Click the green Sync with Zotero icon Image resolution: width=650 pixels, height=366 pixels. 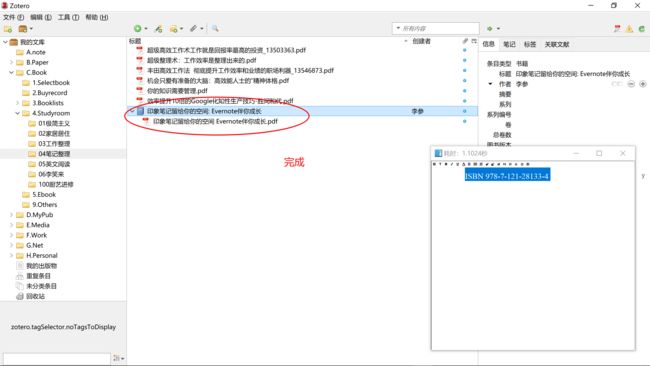[641, 29]
